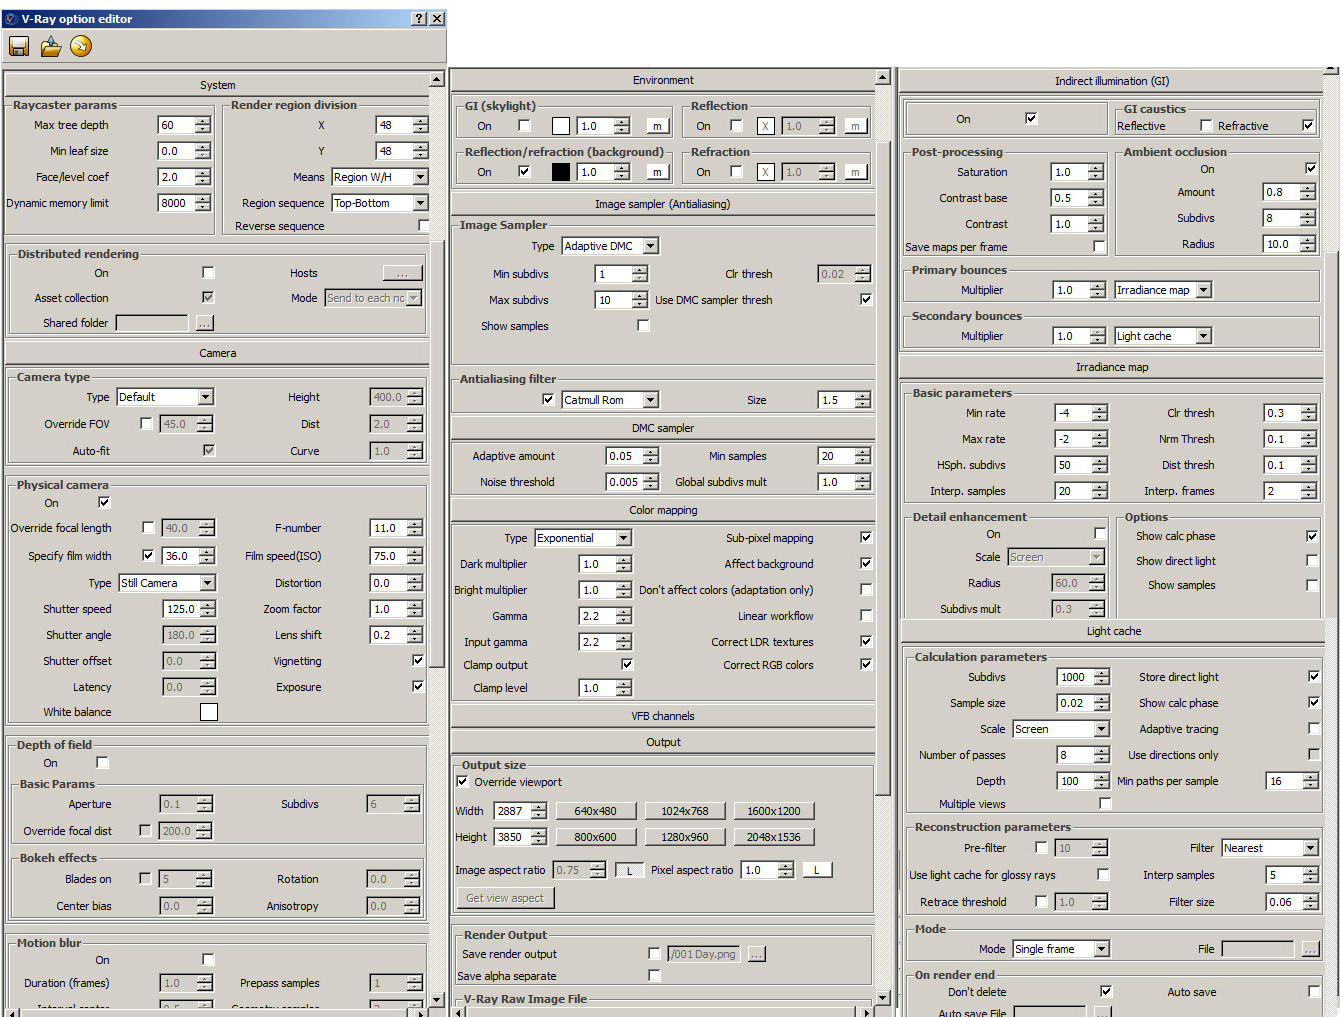The width and height of the screenshot is (1341, 1017).
Task: Click the Pixel aspect ratio lock L button
Action: [x=816, y=870]
